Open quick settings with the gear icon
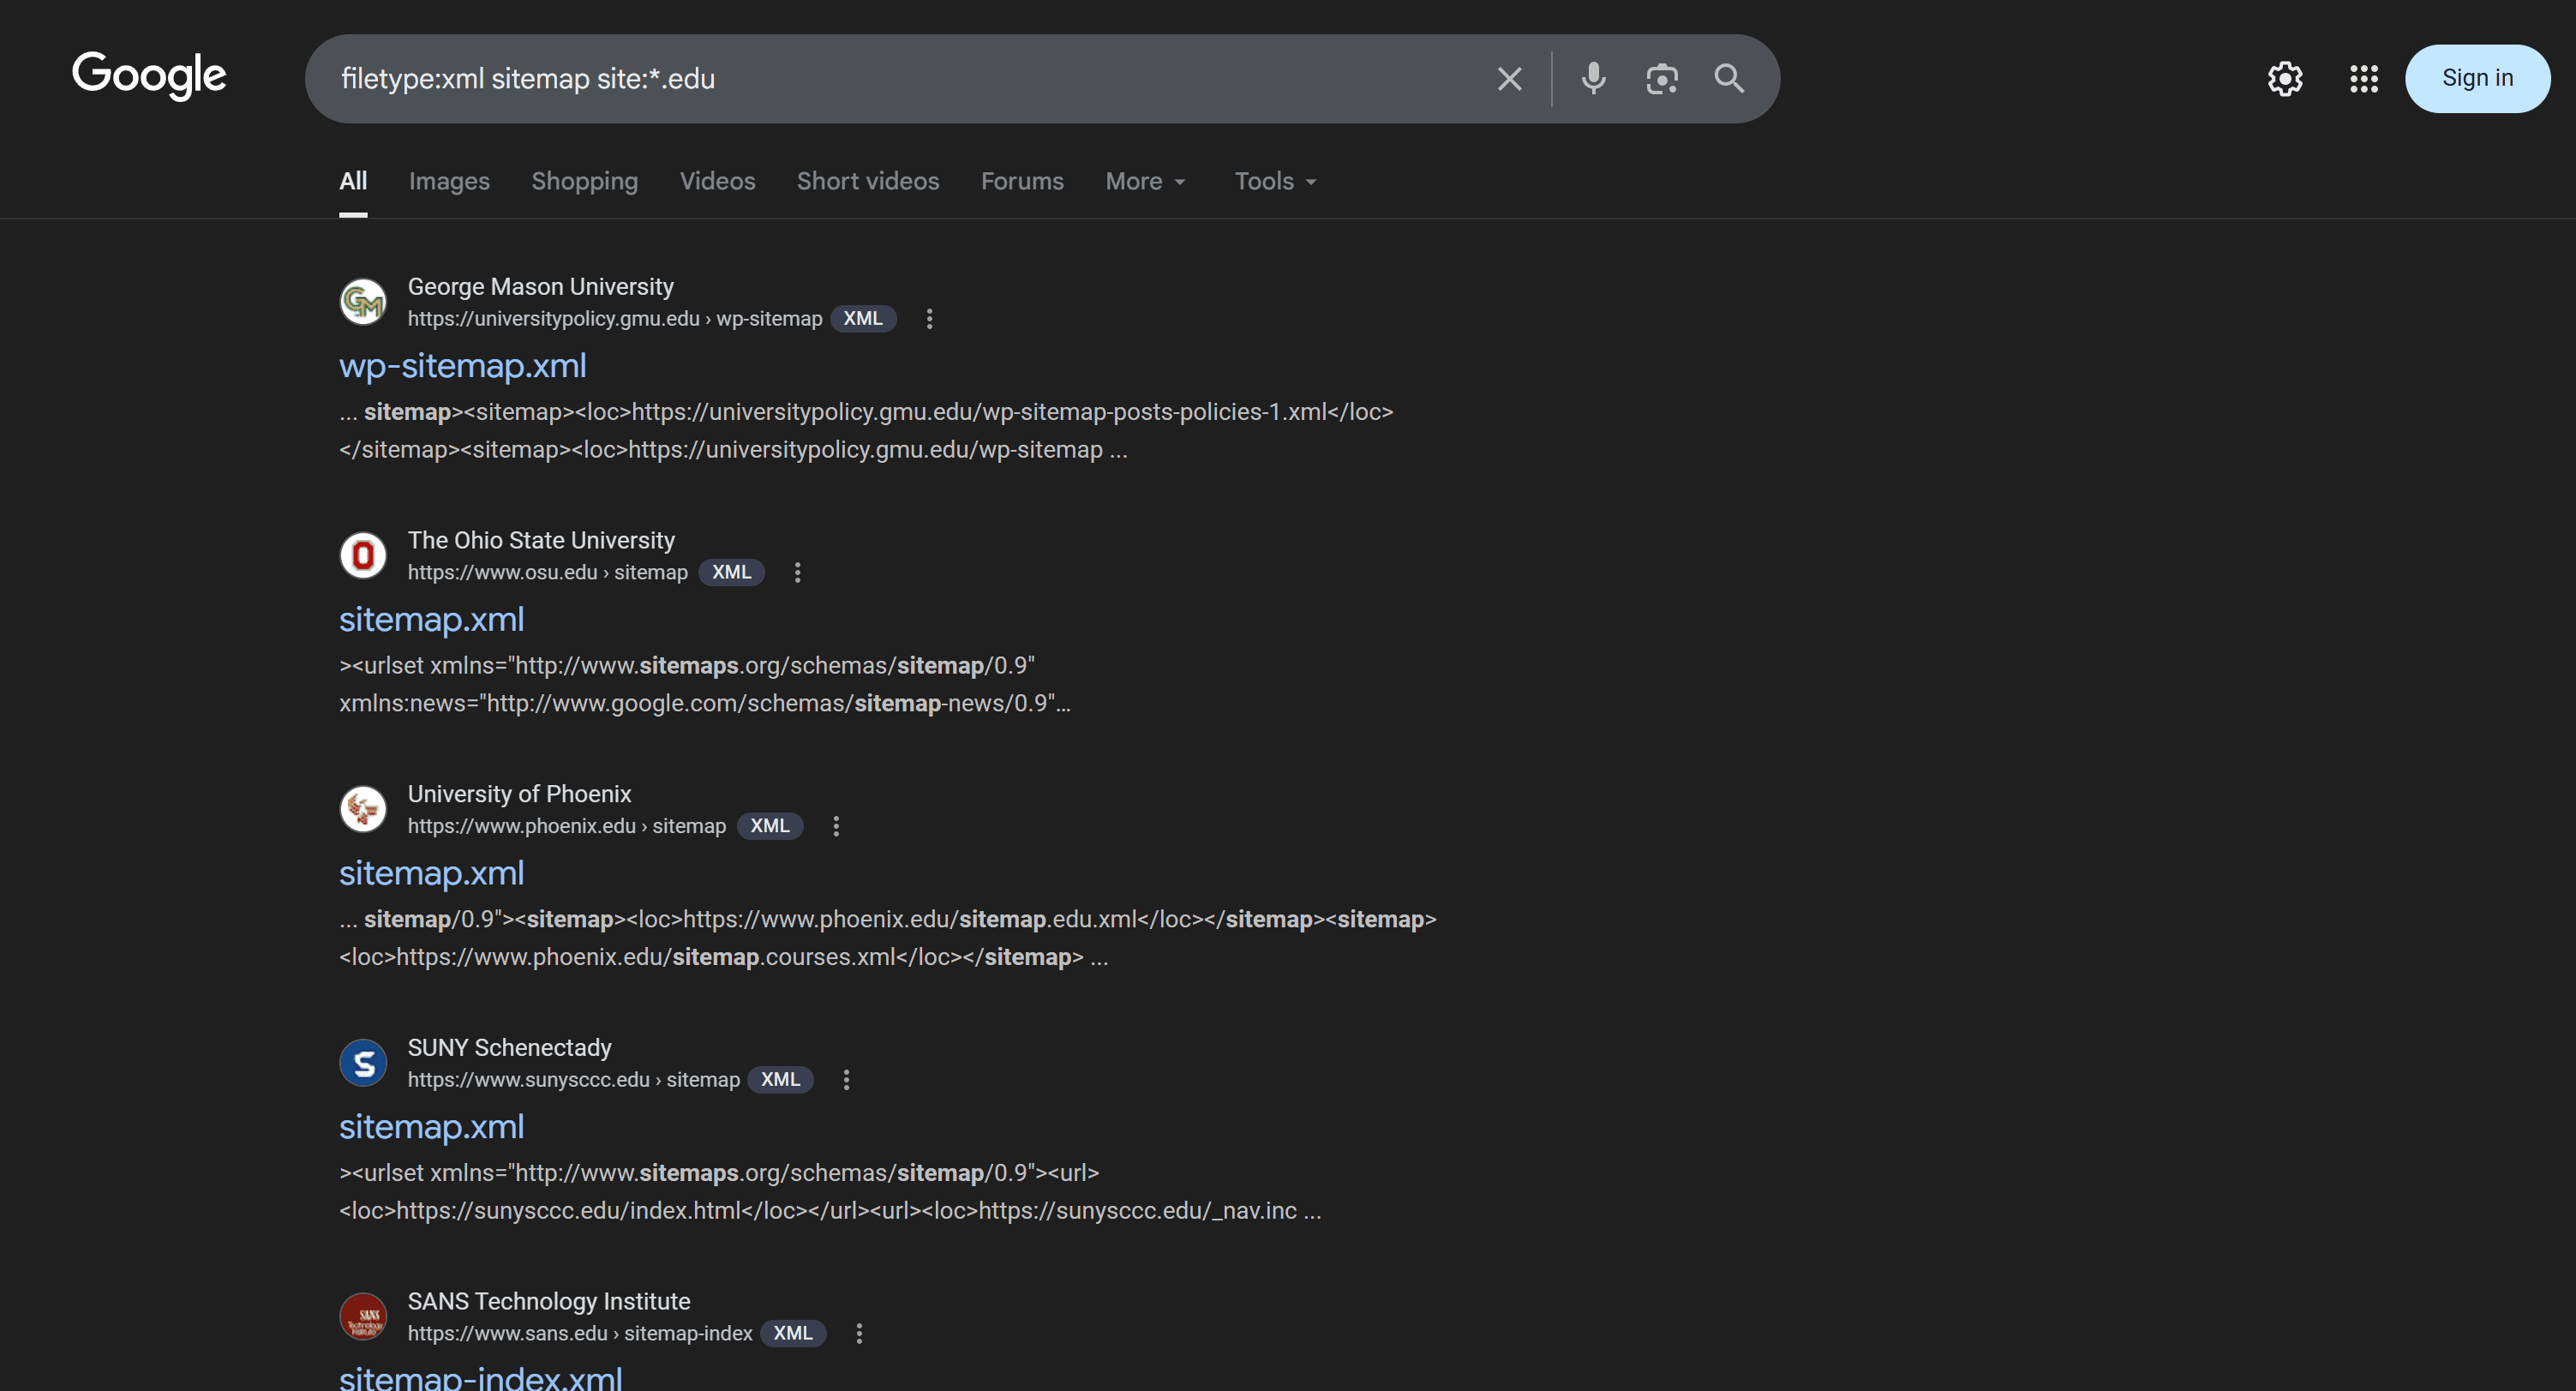 click(x=2285, y=78)
